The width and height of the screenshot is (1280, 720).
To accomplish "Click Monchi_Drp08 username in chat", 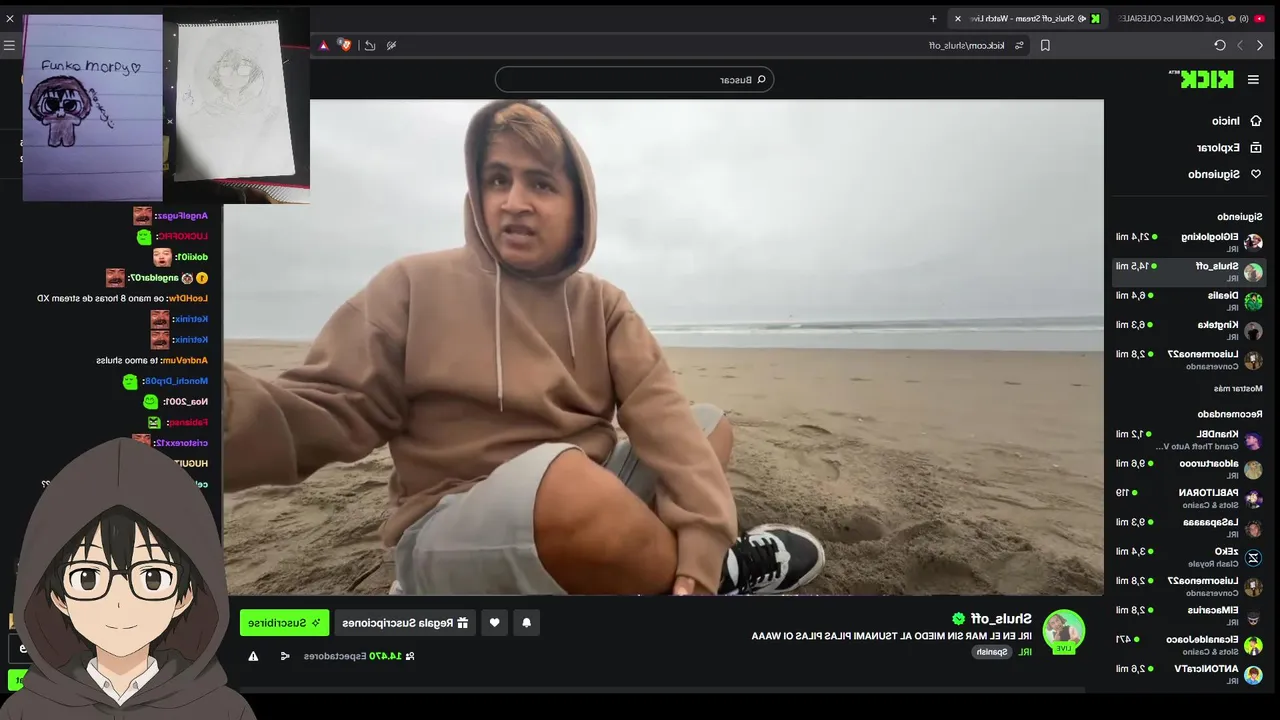I will pyautogui.click(x=175, y=381).
